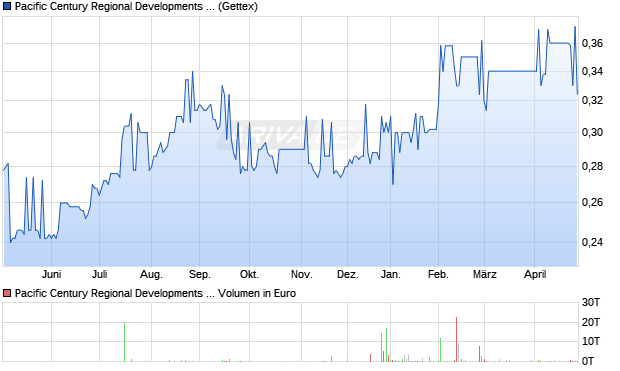Click the red legend square for volume chart

point(7,293)
